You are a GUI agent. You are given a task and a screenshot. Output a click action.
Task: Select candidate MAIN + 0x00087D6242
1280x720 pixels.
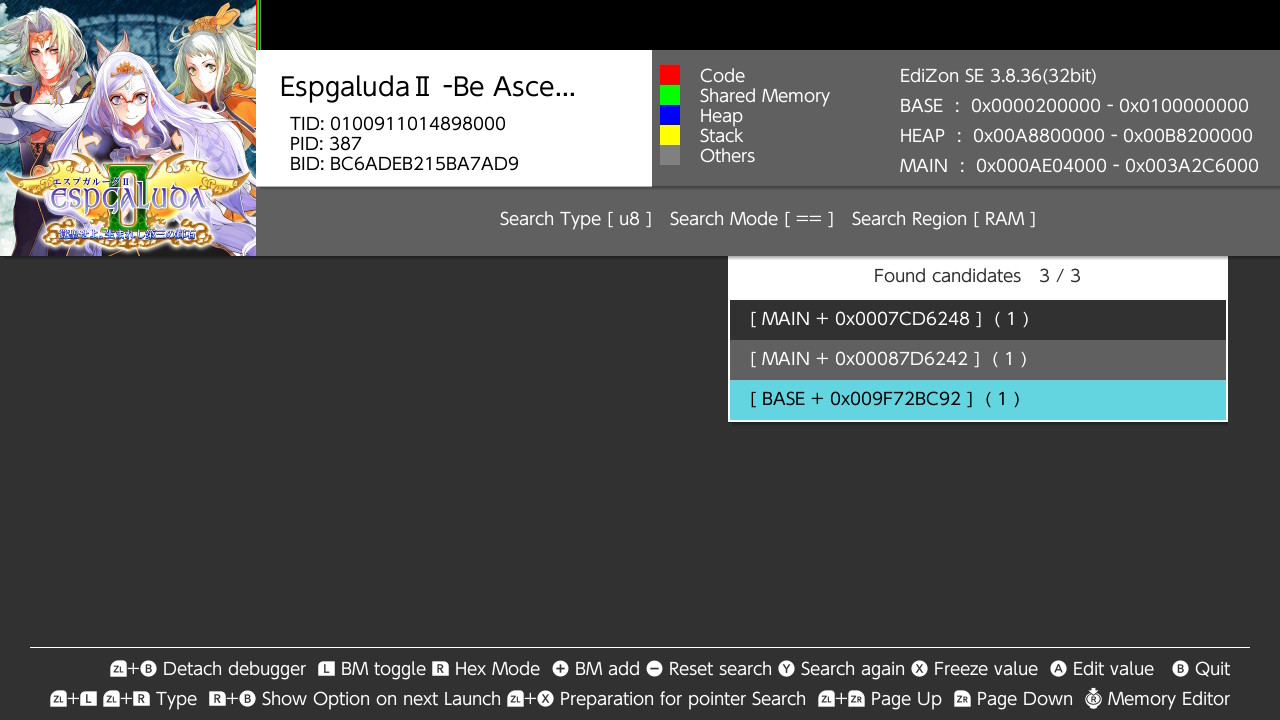(x=978, y=360)
